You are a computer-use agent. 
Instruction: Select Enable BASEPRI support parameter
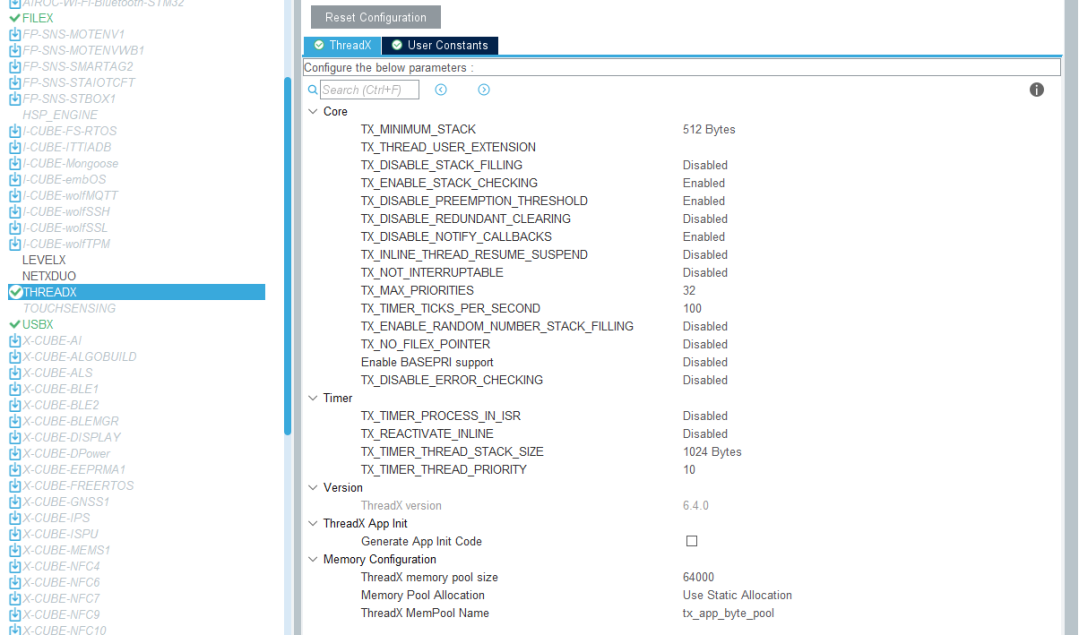pos(427,362)
